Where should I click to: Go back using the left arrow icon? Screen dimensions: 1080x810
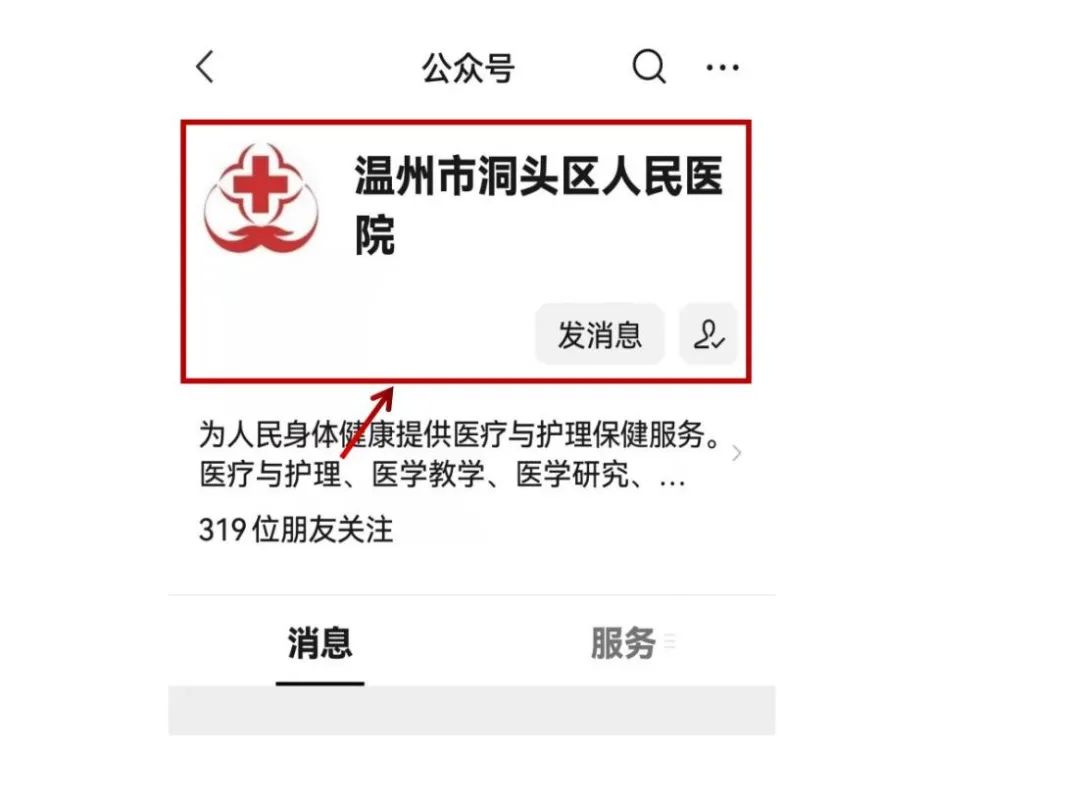click(205, 67)
